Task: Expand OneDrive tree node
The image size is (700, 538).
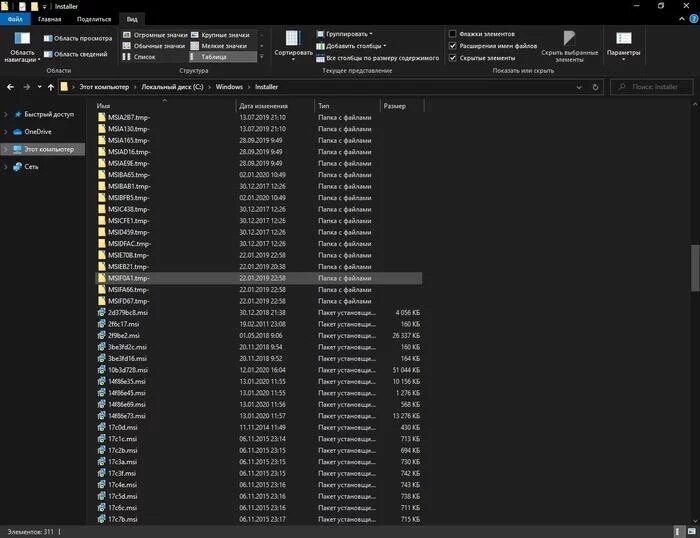Action: (6, 132)
